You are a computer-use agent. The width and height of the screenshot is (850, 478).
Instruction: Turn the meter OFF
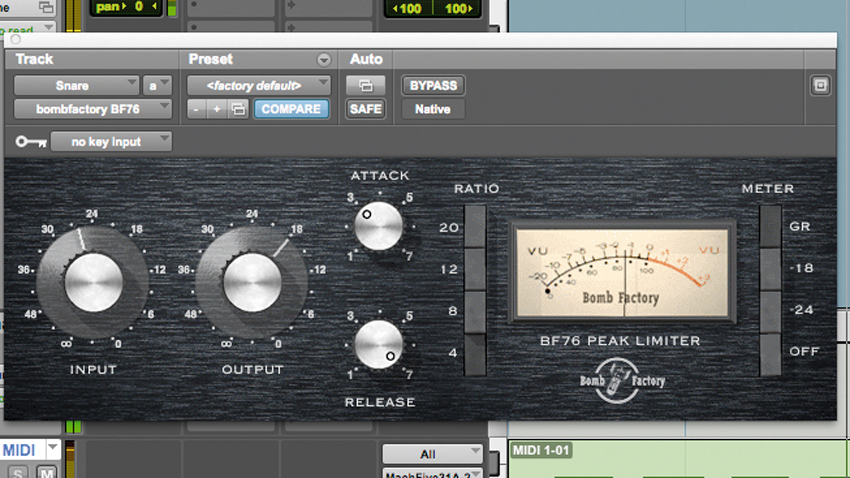[770, 353]
